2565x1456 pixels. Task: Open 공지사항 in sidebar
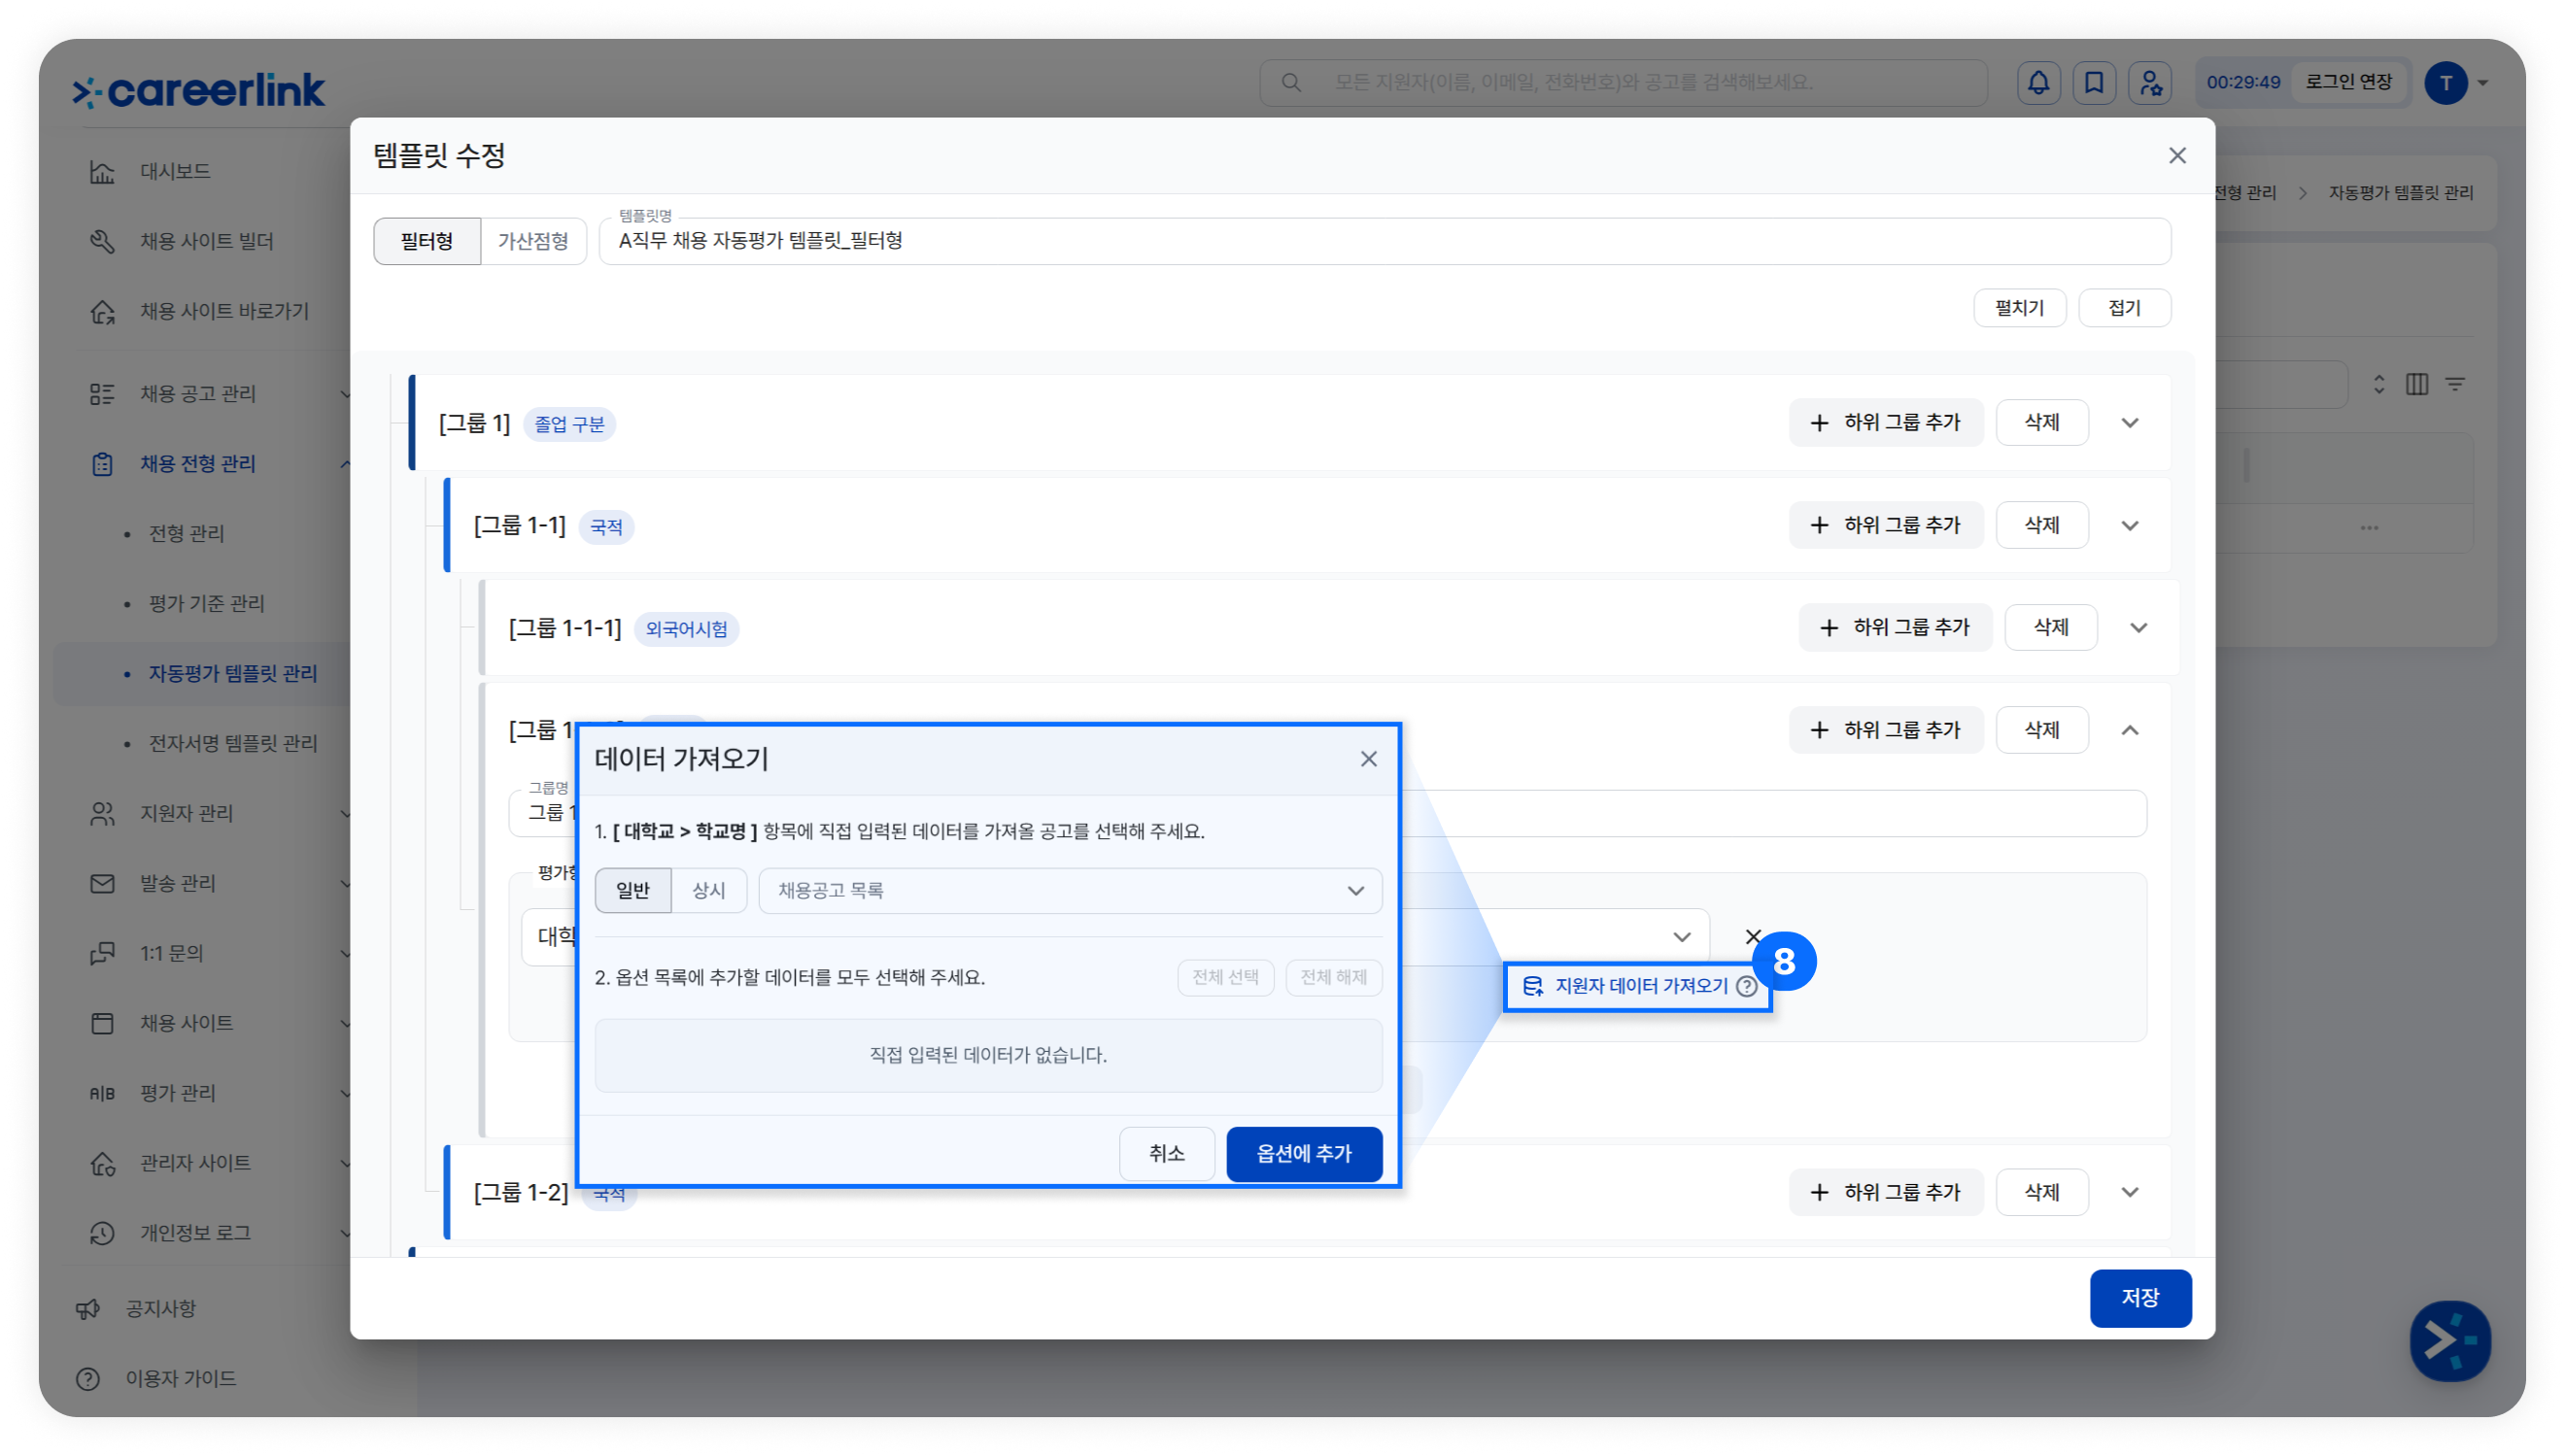point(160,1309)
